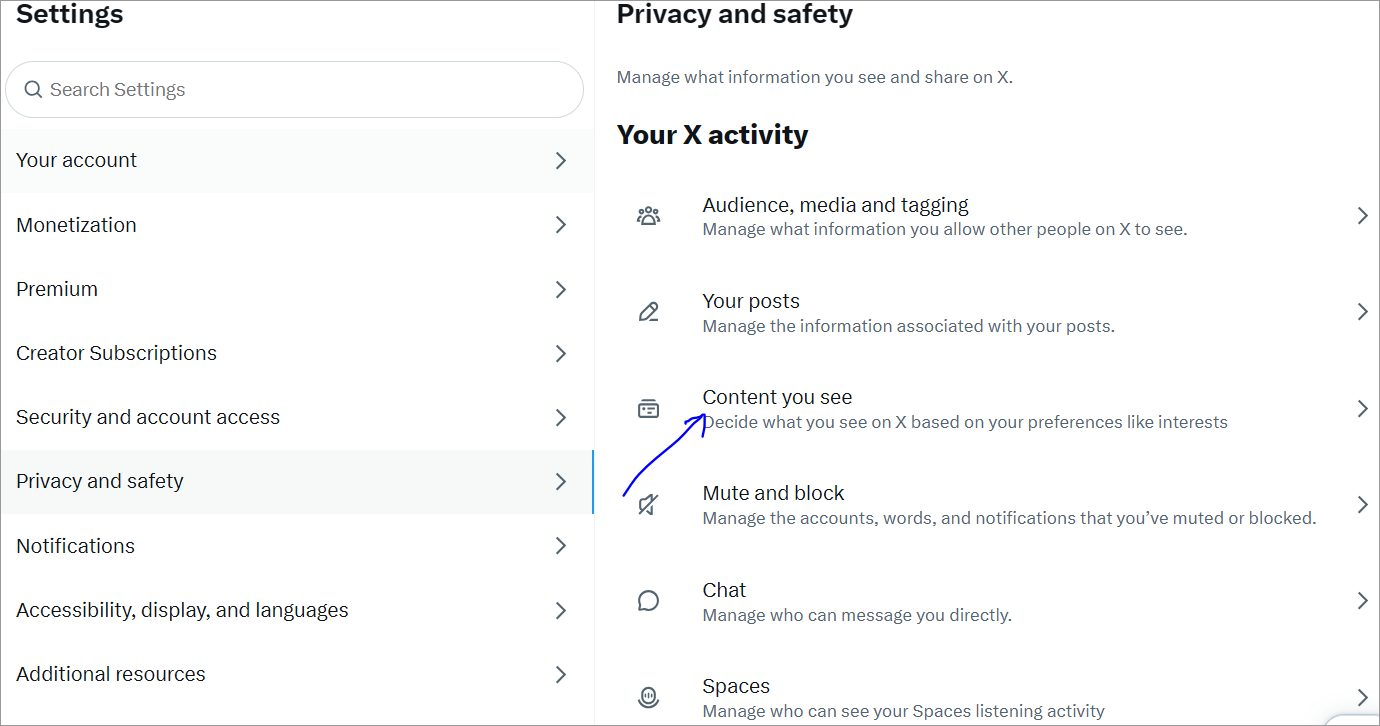Select Security and account access

pos(297,417)
